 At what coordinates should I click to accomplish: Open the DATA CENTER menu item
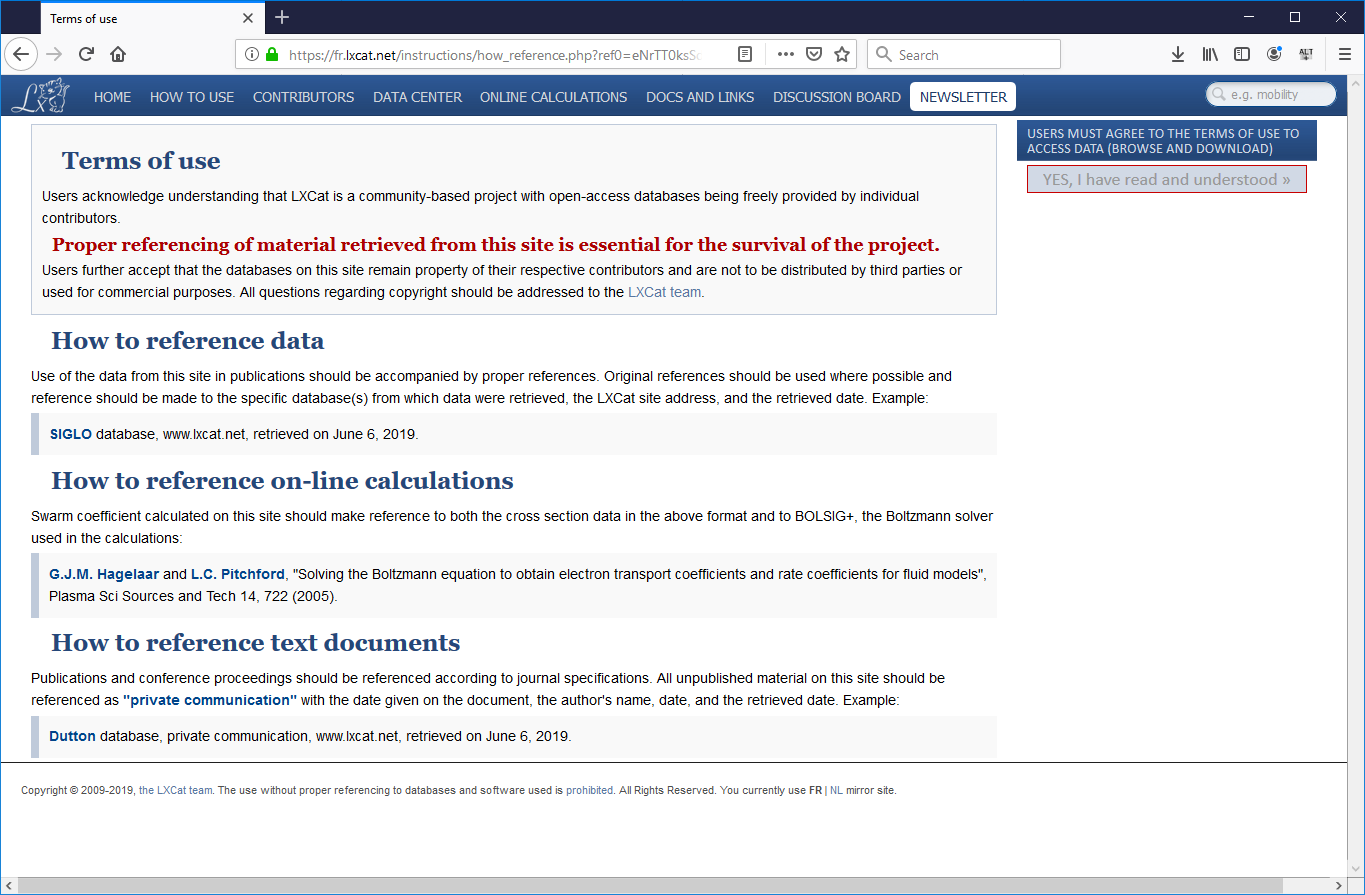click(417, 97)
